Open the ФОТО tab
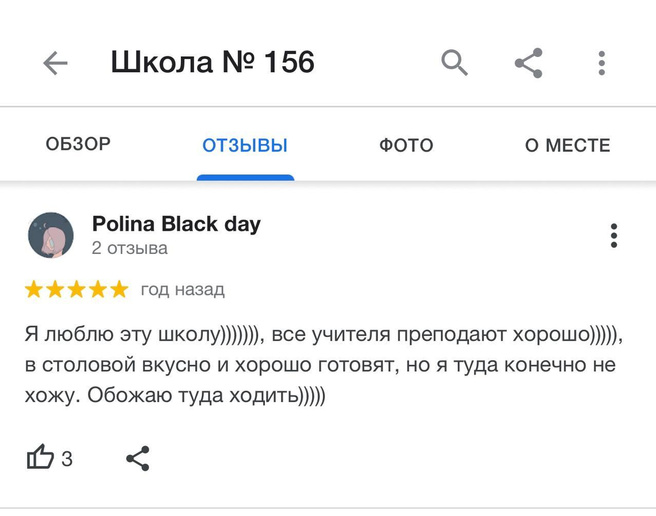Screen dimensions: 656x516 point(406,146)
